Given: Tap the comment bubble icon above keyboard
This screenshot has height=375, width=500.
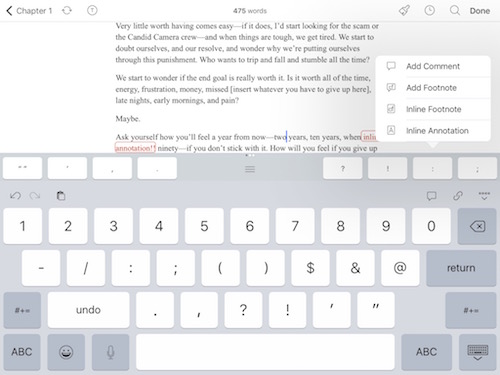Looking at the screenshot, I should (x=432, y=196).
